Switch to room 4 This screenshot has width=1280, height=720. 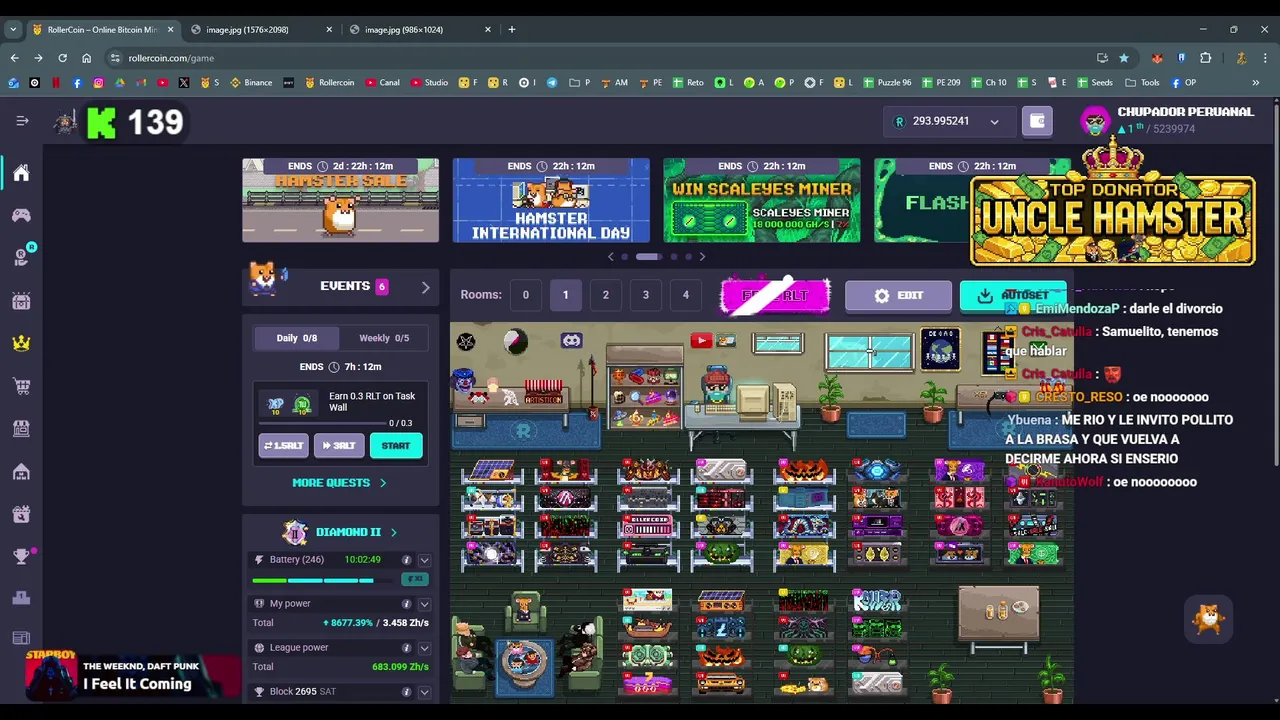click(x=685, y=295)
